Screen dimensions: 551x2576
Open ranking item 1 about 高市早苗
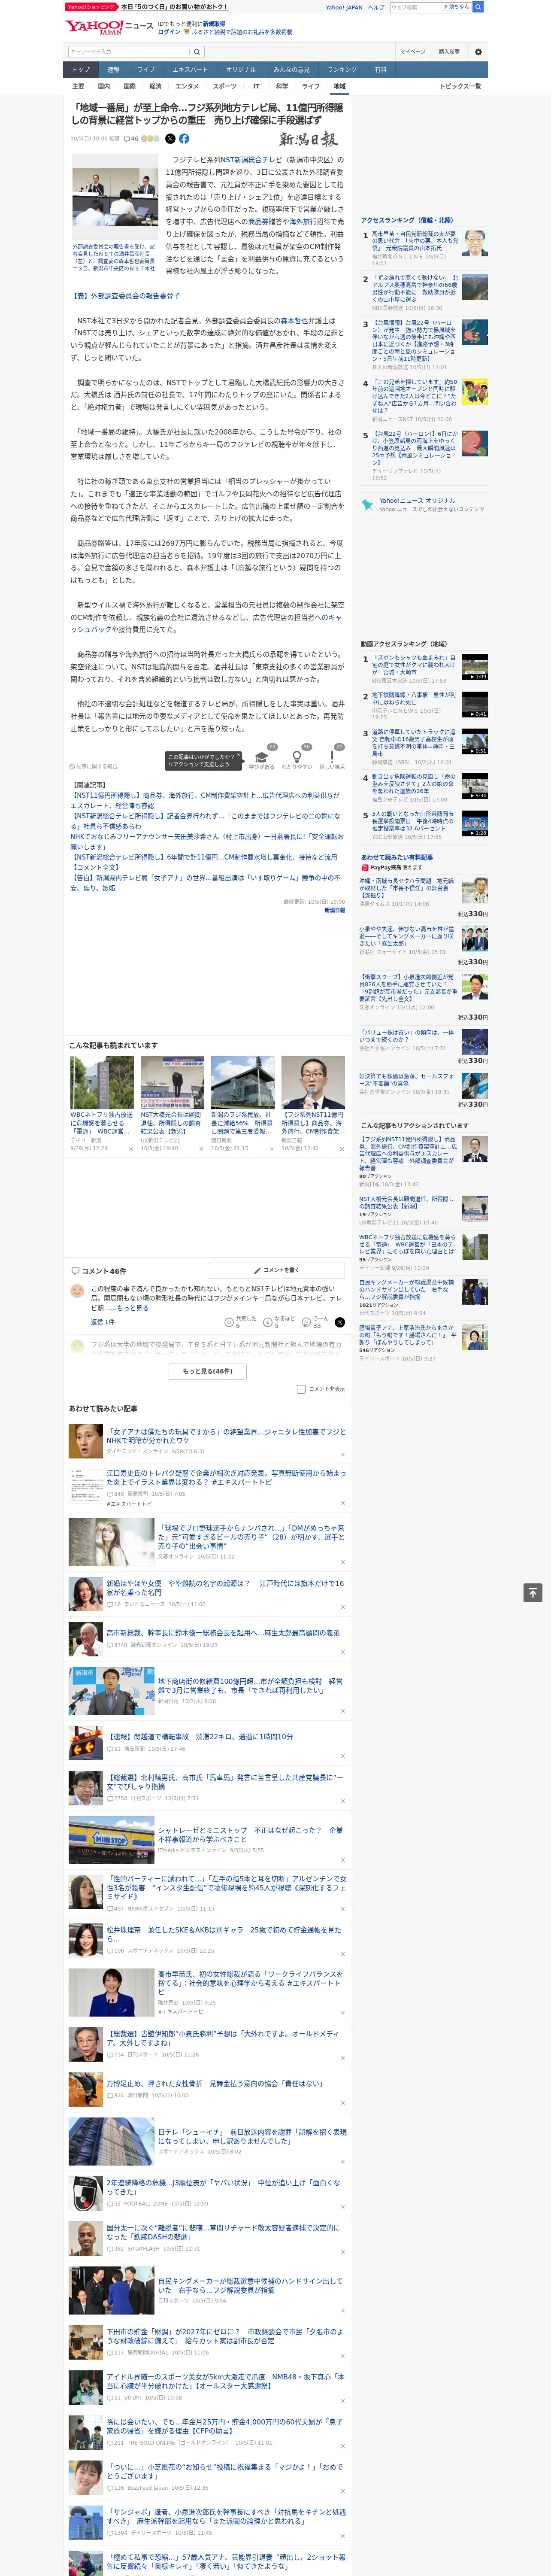click(x=425, y=248)
